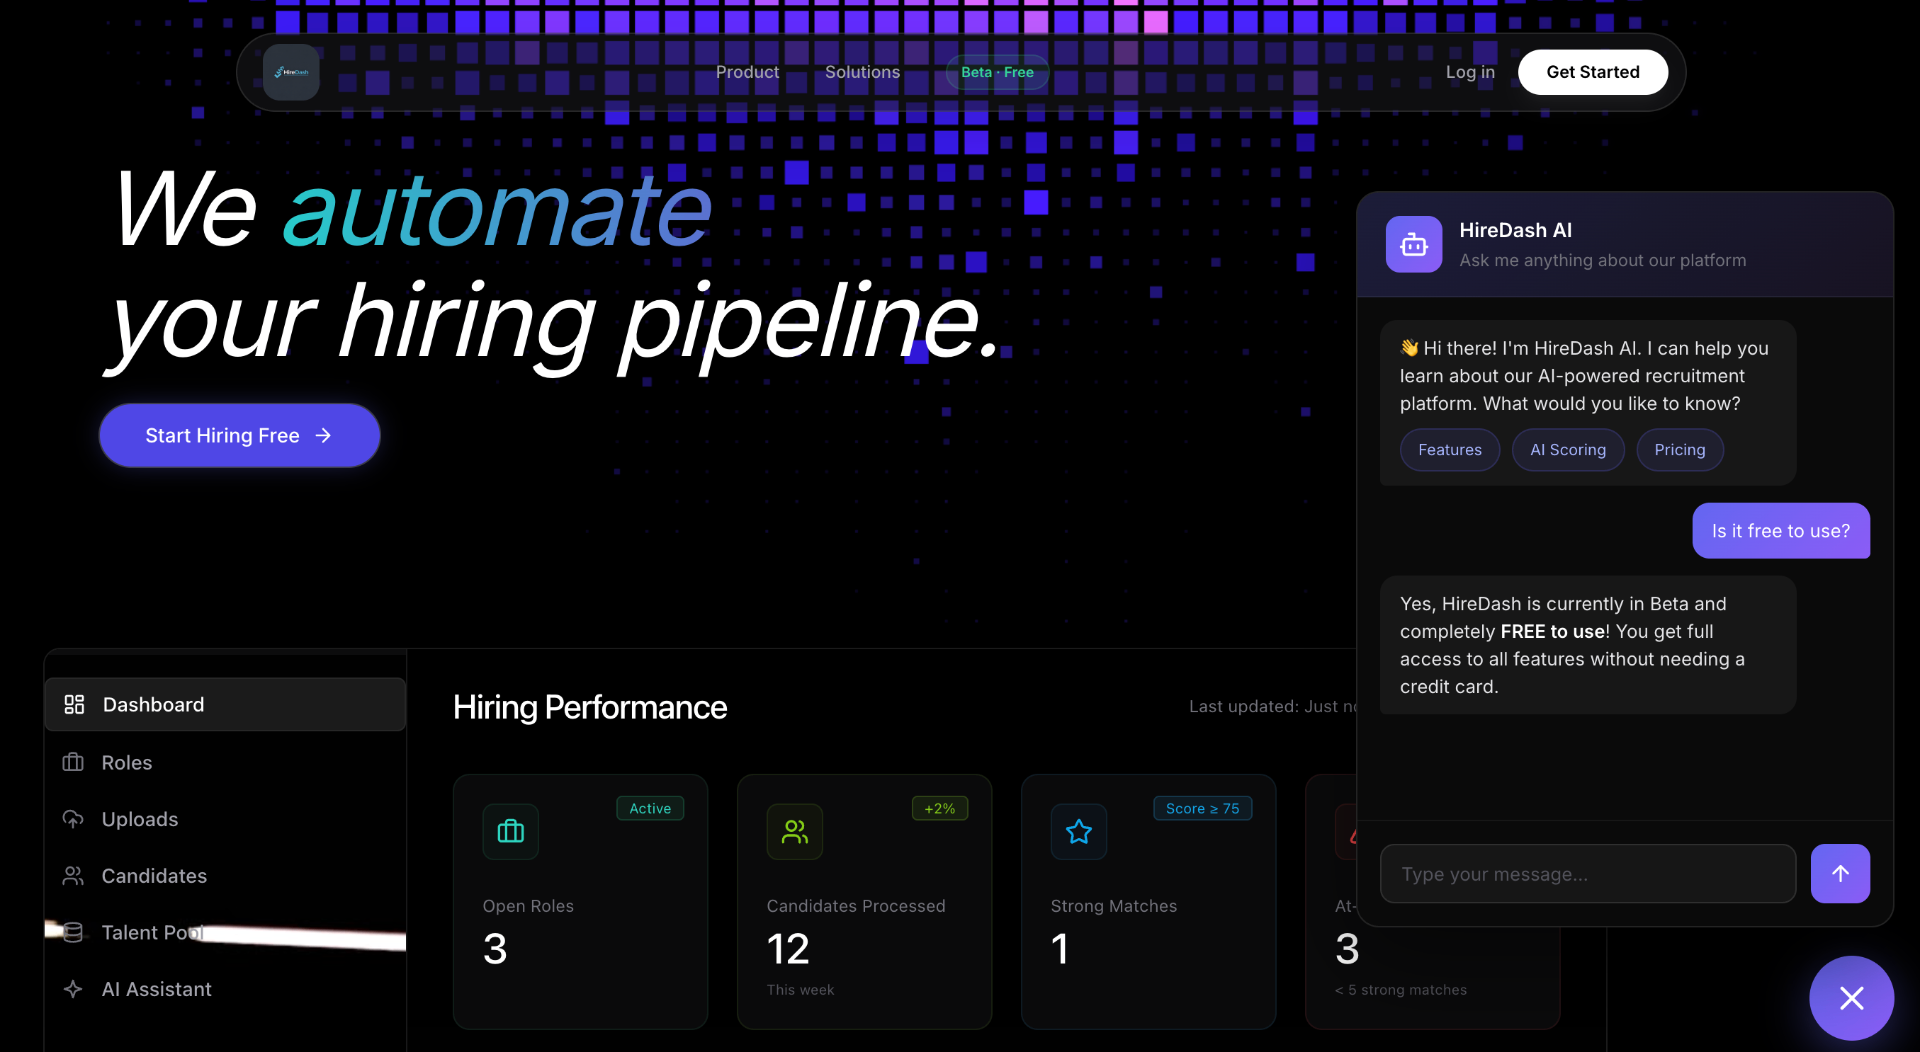
Task: Select the Features quick reply chip
Action: tap(1450, 450)
